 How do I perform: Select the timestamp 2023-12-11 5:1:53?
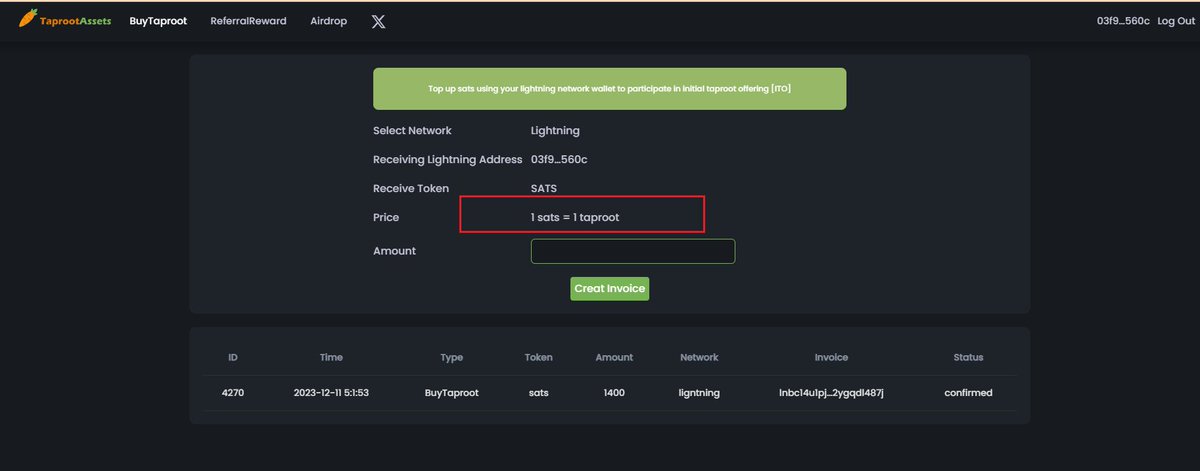point(332,393)
